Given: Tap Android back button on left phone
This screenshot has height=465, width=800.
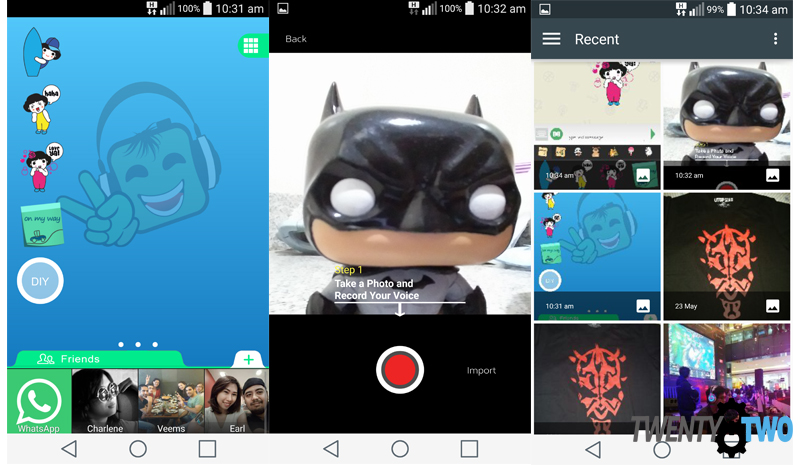Looking at the screenshot, I should pos(69,449).
